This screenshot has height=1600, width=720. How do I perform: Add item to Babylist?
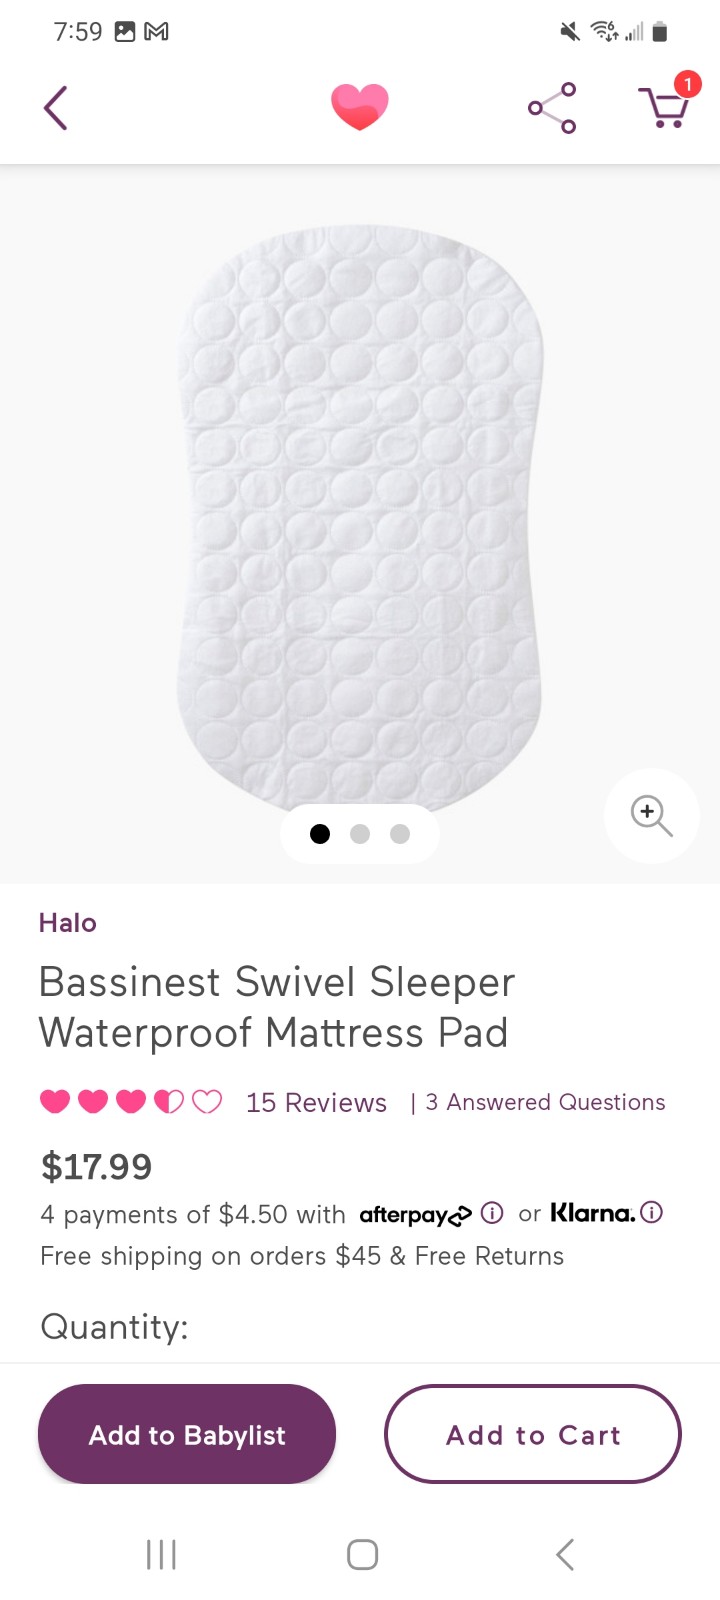187,1434
